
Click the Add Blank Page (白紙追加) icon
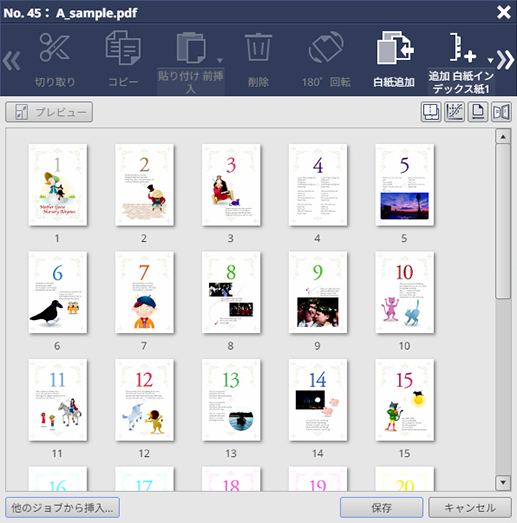(395, 47)
